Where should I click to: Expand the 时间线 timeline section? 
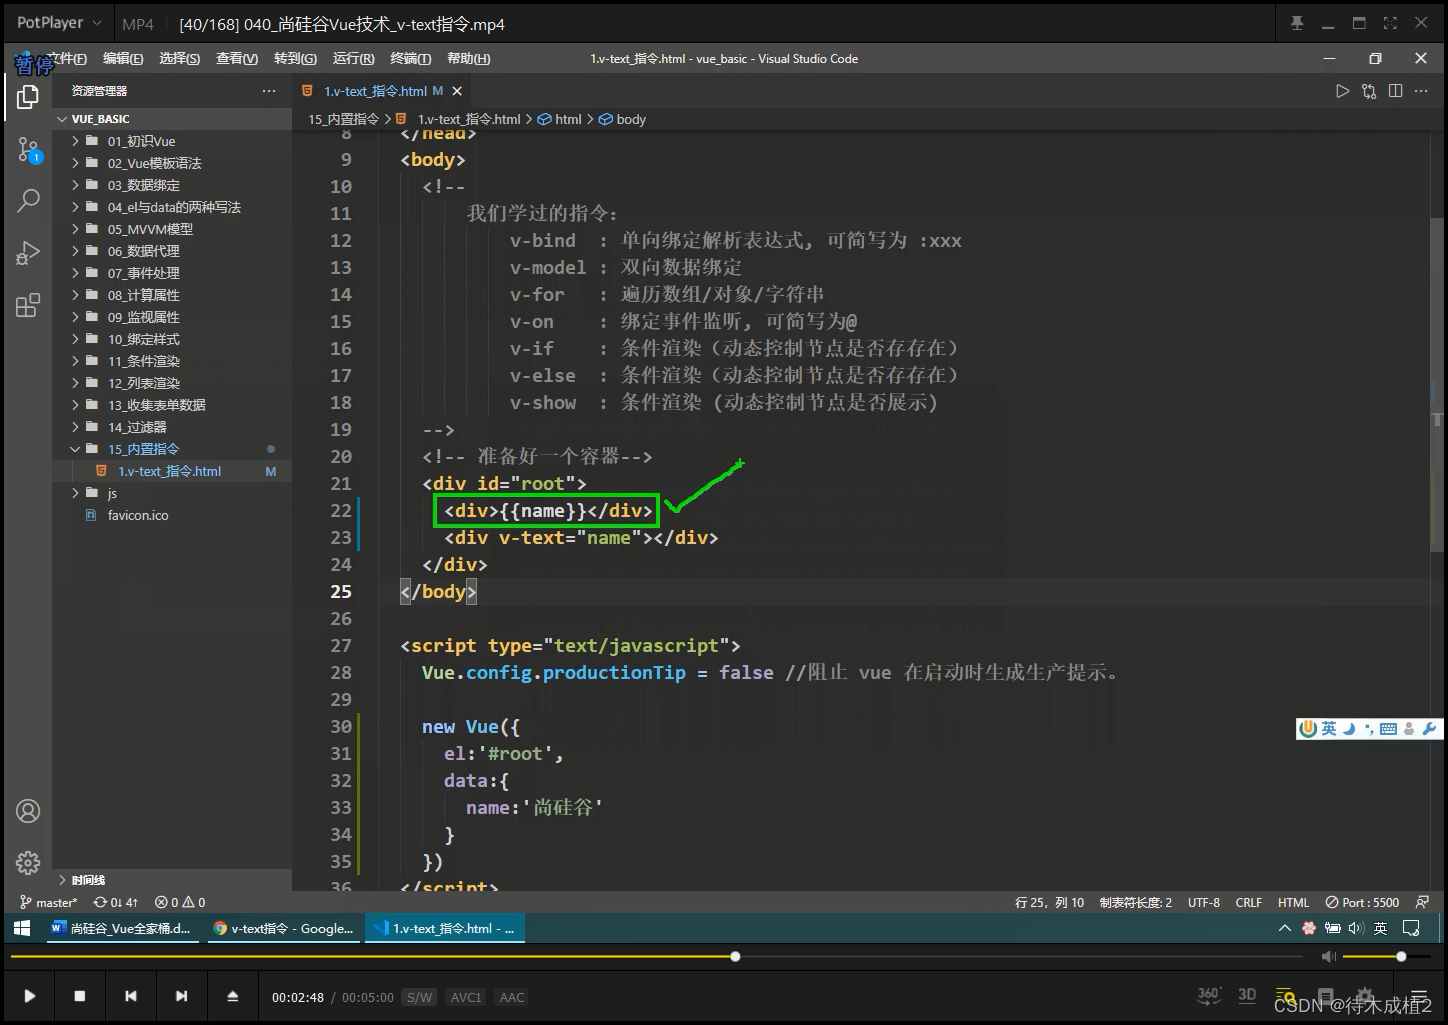(172, 880)
